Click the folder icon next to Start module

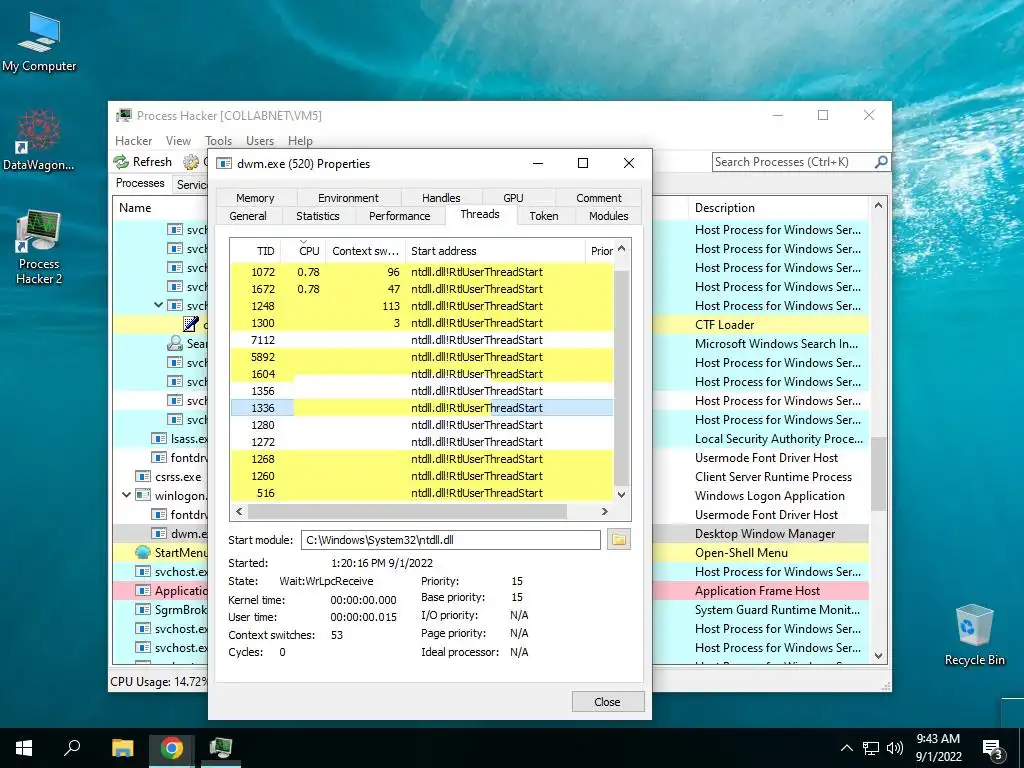pos(618,539)
